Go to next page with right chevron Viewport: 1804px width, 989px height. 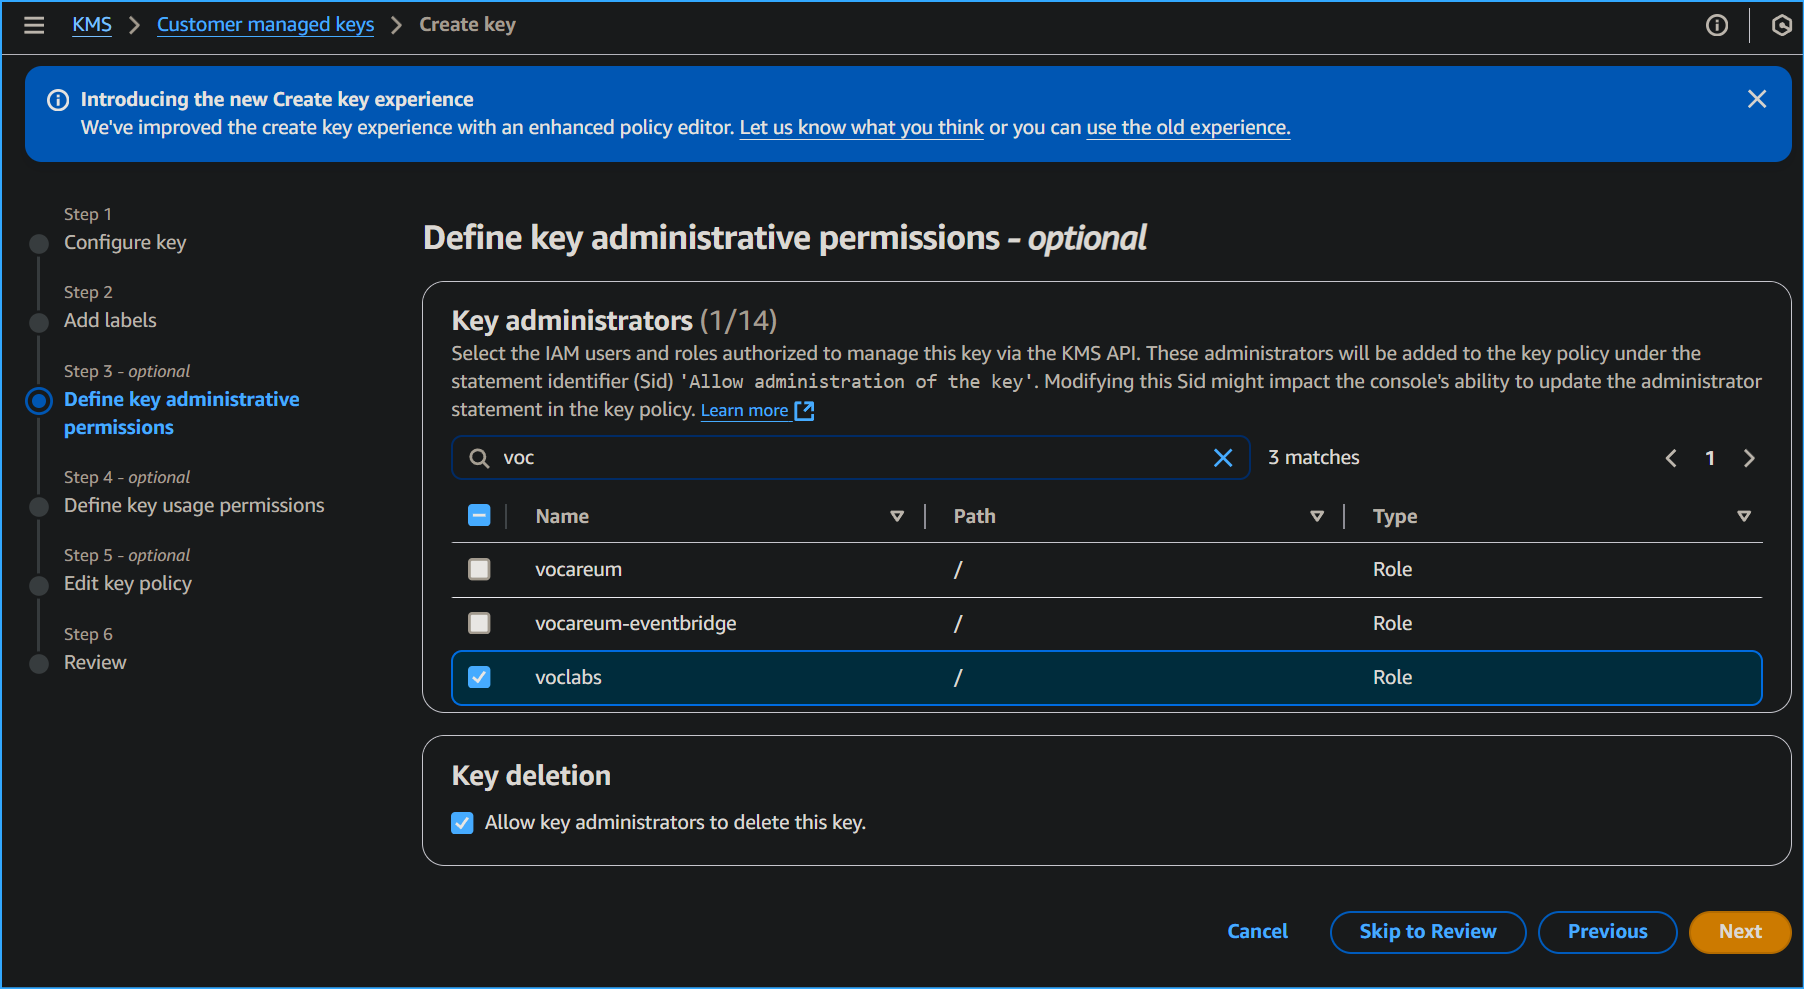click(1749, 458)
